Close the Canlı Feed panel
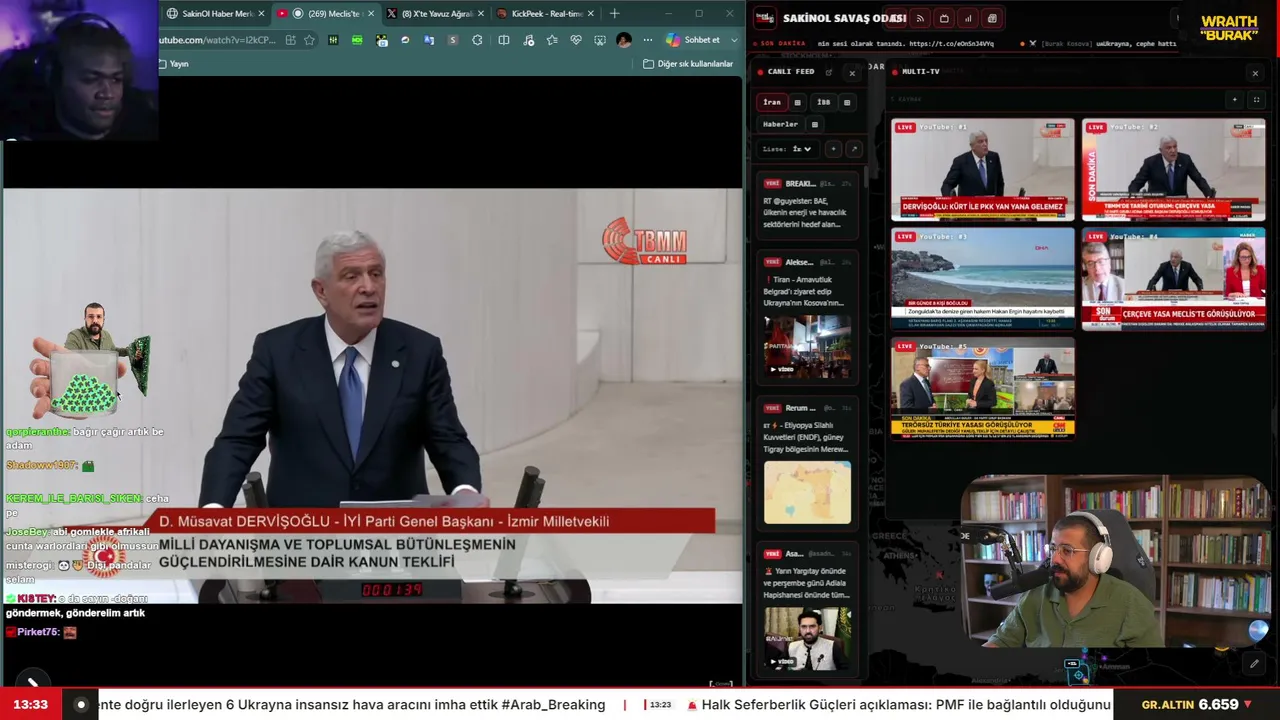Screen dimensions: 1280x720 click(852, 73)
